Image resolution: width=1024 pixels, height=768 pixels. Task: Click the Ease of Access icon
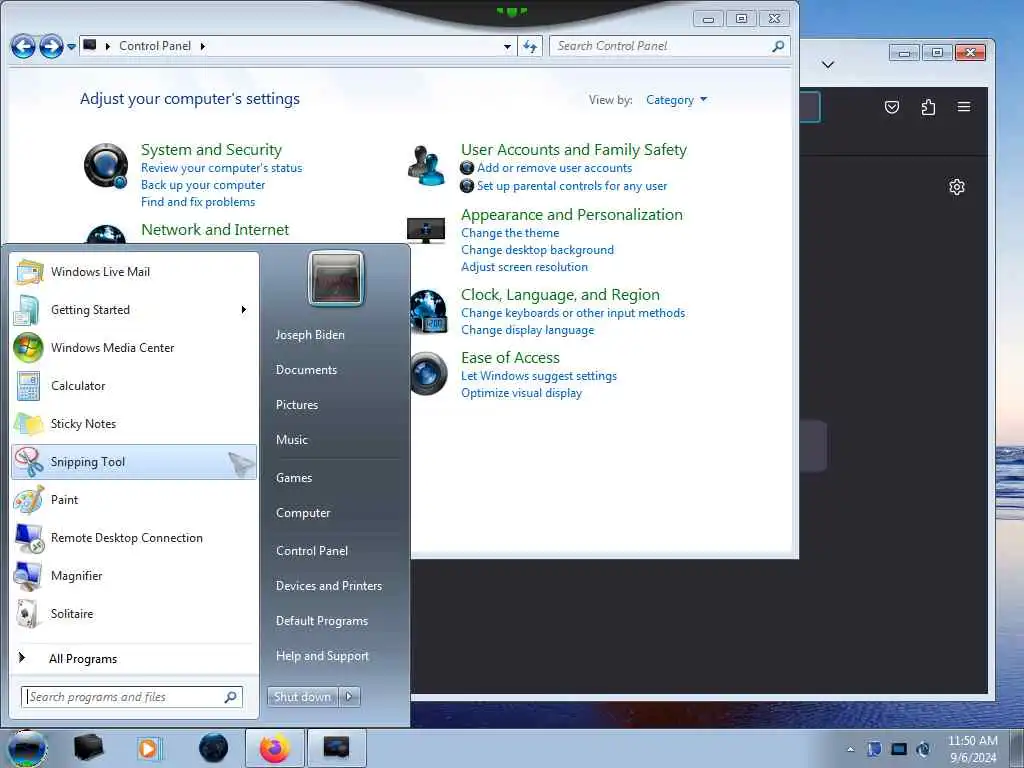point(428,374)
